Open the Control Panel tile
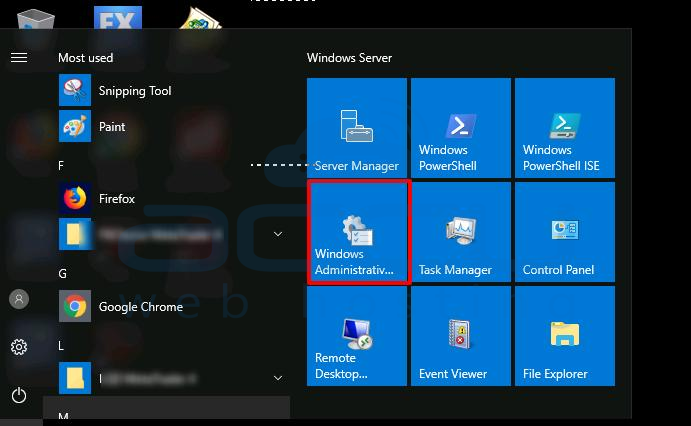The height and width of the screenshot is (426, 691). (565, 232)
